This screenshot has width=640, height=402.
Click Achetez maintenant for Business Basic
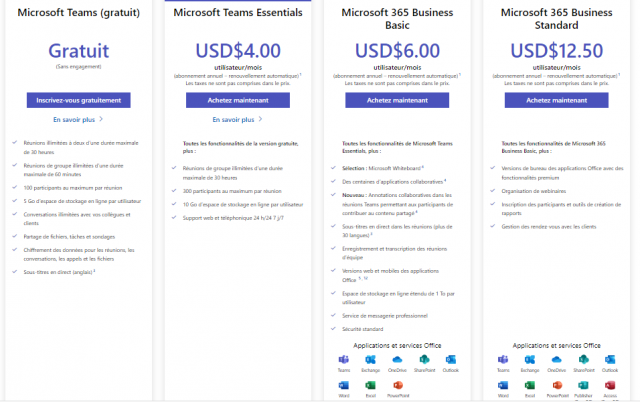[x=397, y=100]
